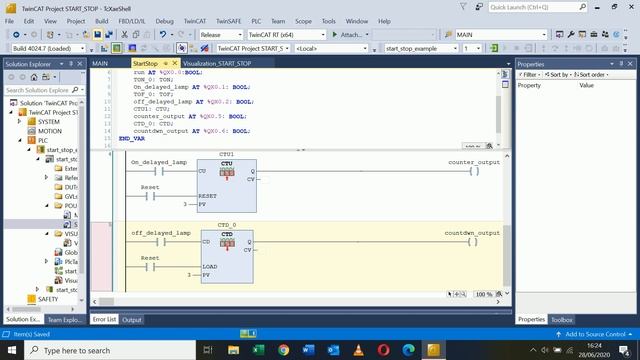The width and height of the screenshot is (640, 360).
Task: Select the MOTION tree item
Action: [50, 131]
